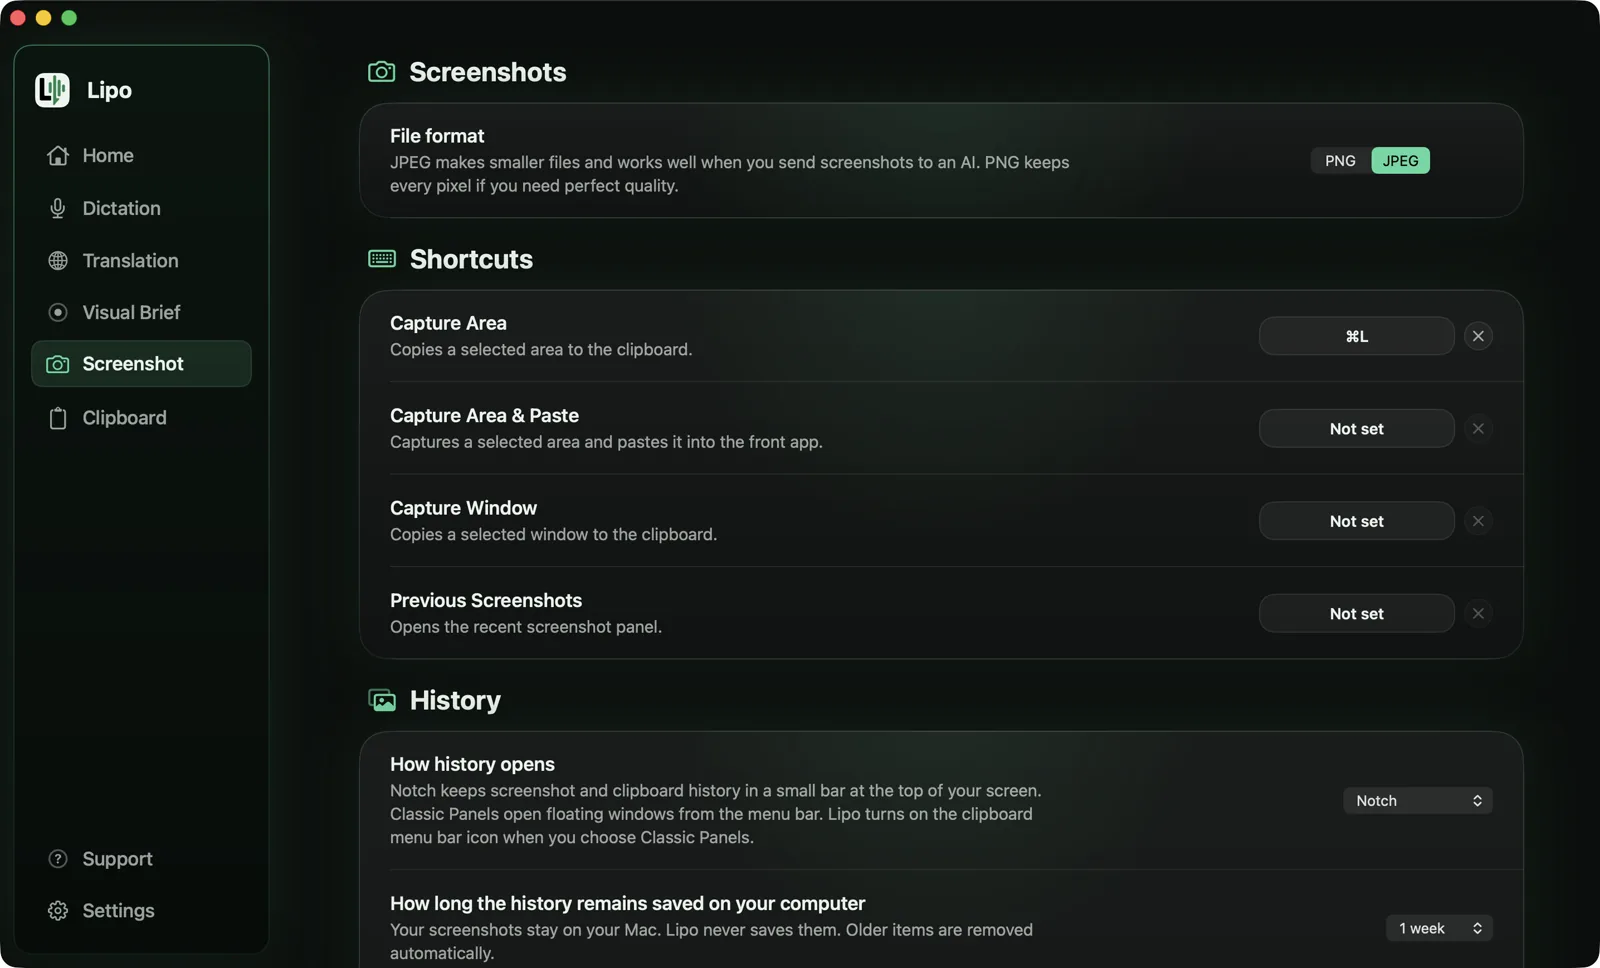Click the Support question mark icon

(x=58, y=859)
